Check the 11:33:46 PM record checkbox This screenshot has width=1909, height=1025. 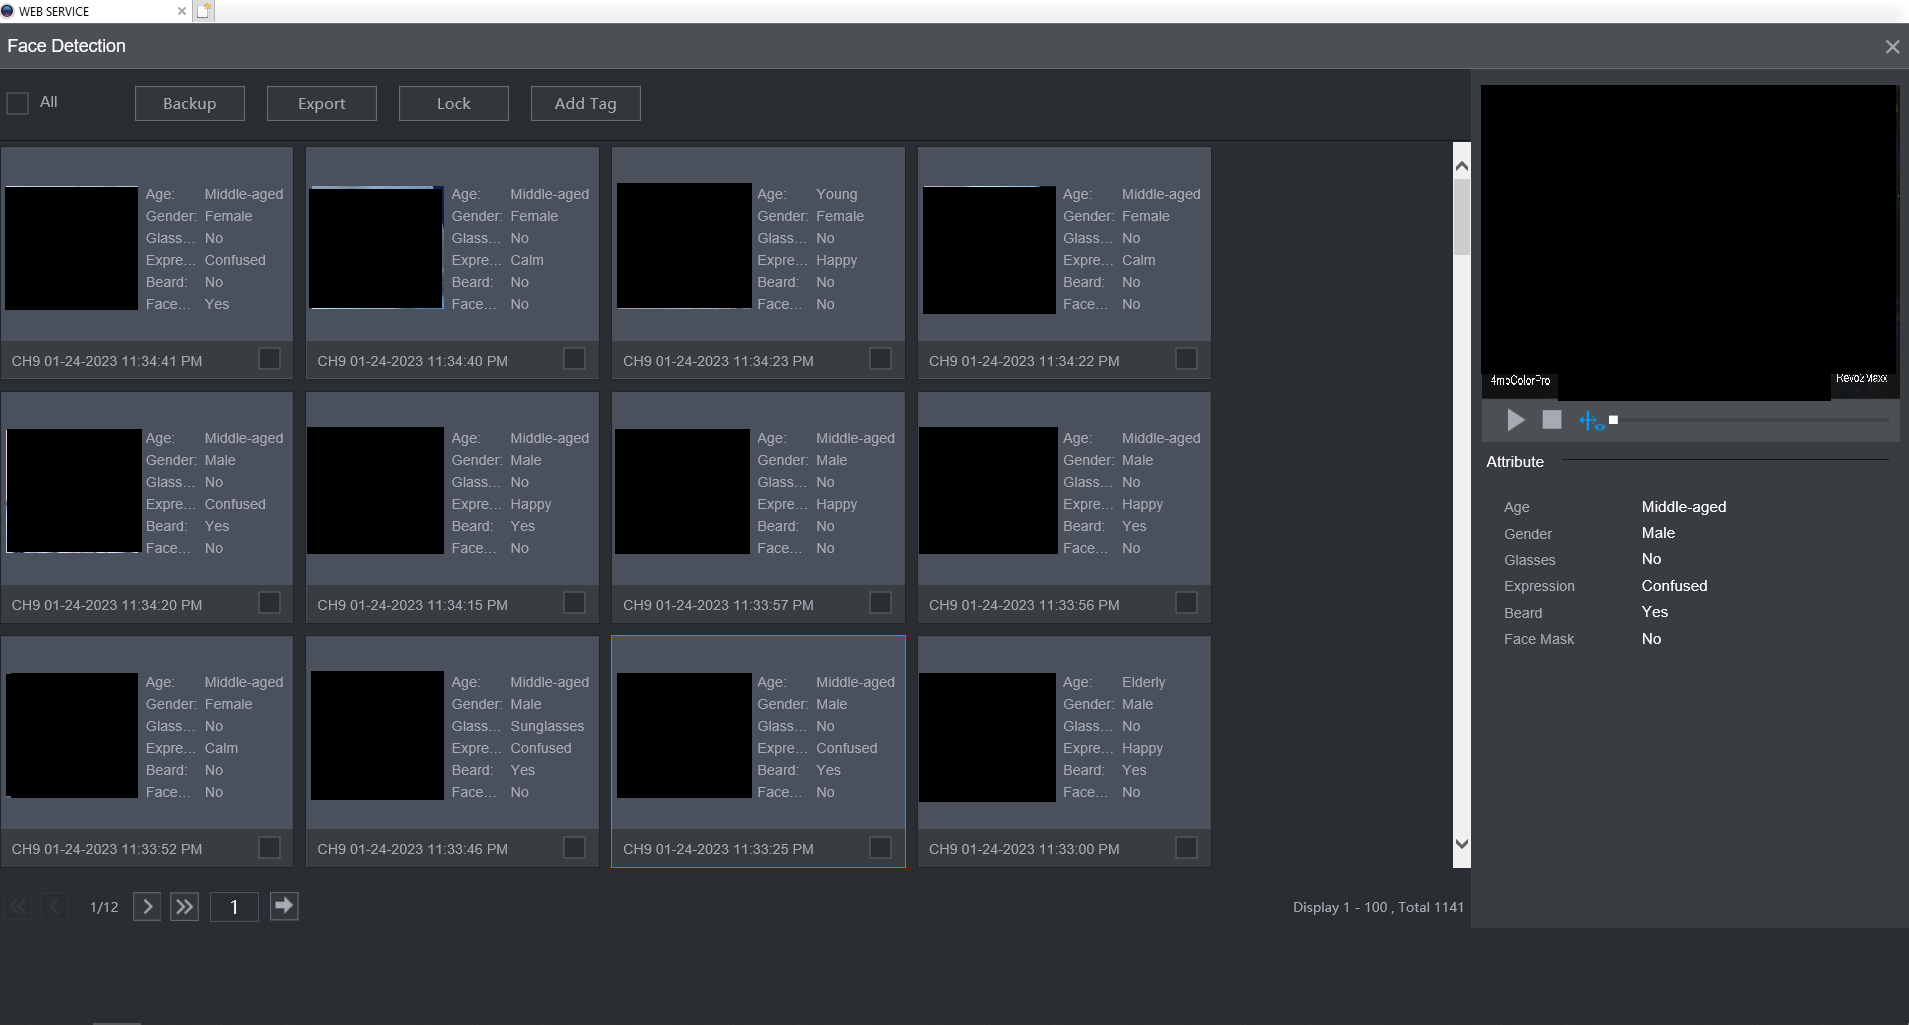coord(574,847)
